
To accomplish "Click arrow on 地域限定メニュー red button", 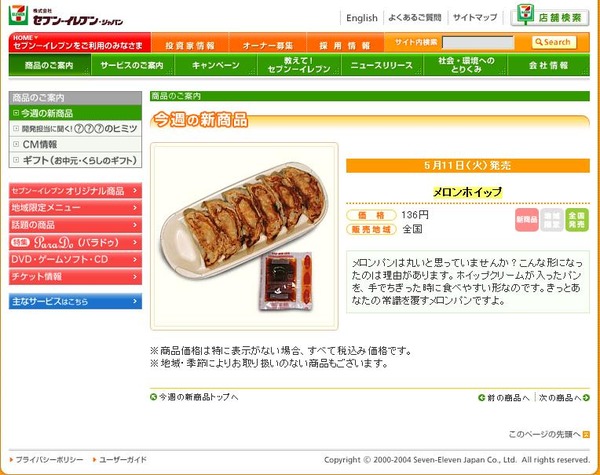I will pos(135,207).
